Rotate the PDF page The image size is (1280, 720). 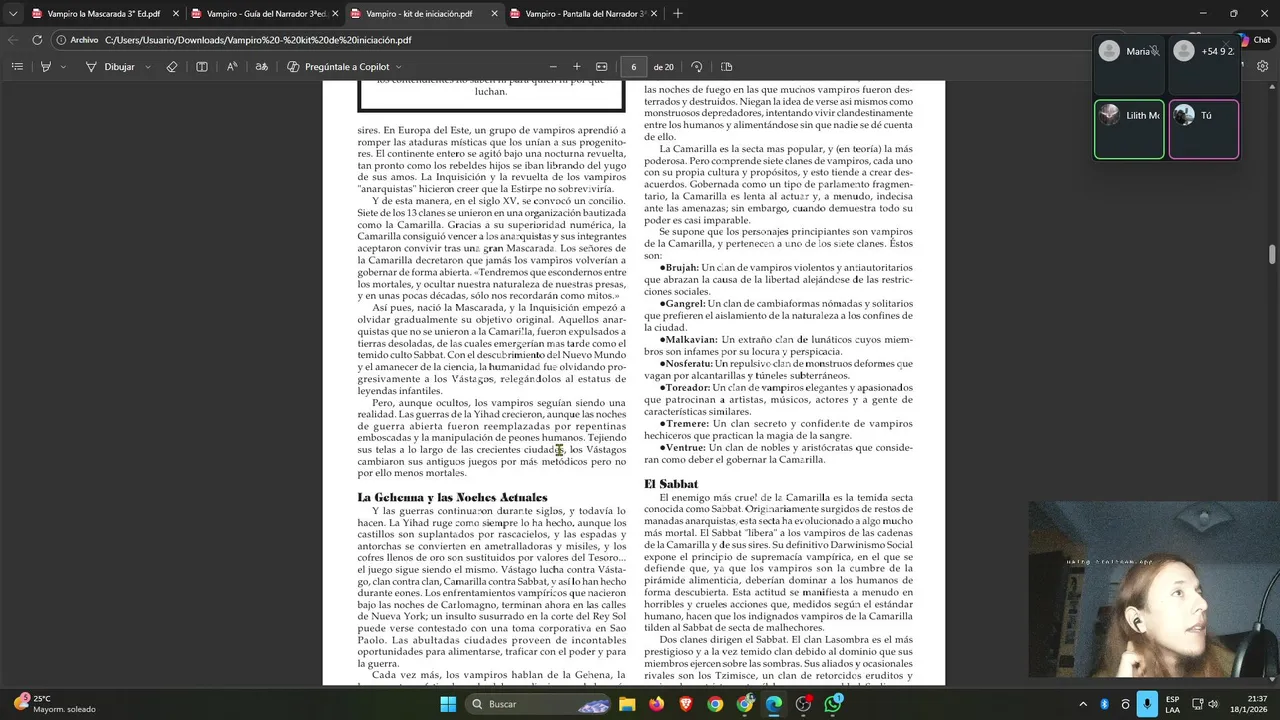pos(697,67)
